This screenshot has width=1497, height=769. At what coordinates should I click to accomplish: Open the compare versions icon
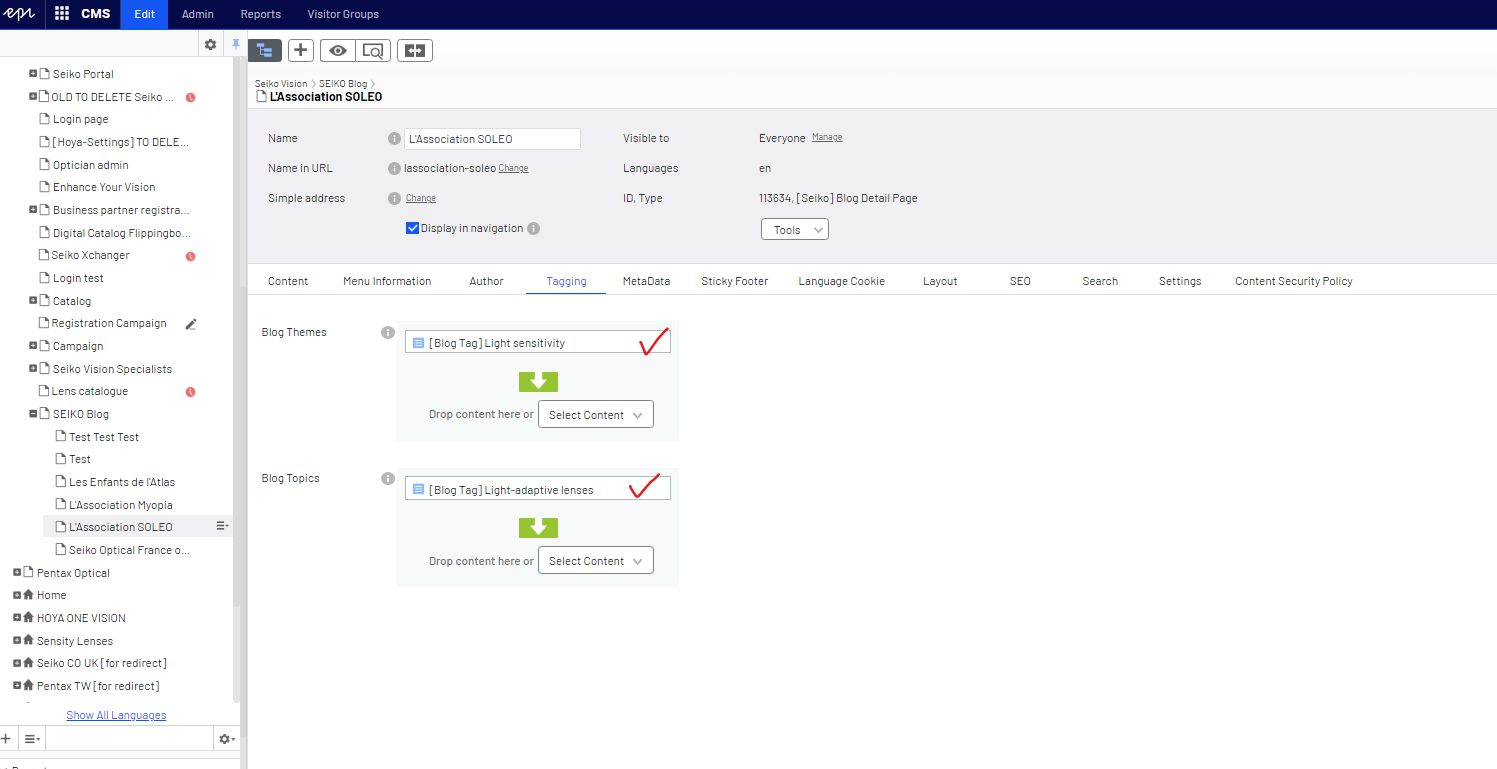(415, 50)
